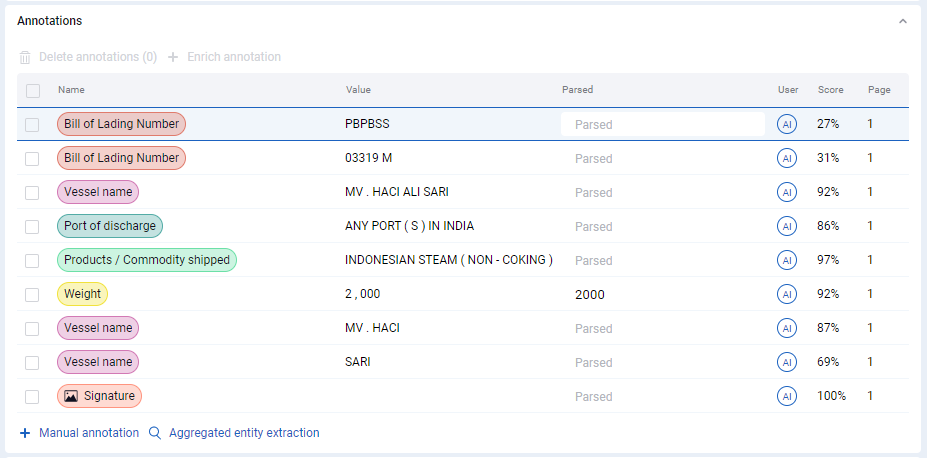The height and width of the screenshot is (458, 927).
Task: Click the AI user badge in PBPBSS row
Action: [786, 125]
